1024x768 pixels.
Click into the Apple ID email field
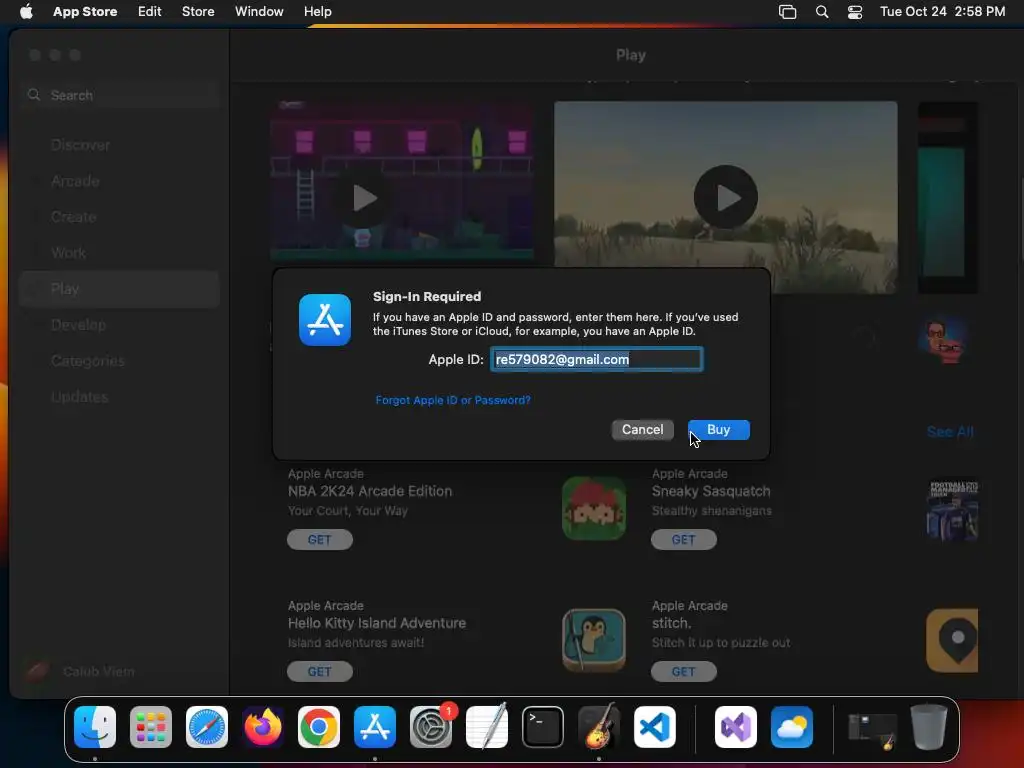pos(596,359)
